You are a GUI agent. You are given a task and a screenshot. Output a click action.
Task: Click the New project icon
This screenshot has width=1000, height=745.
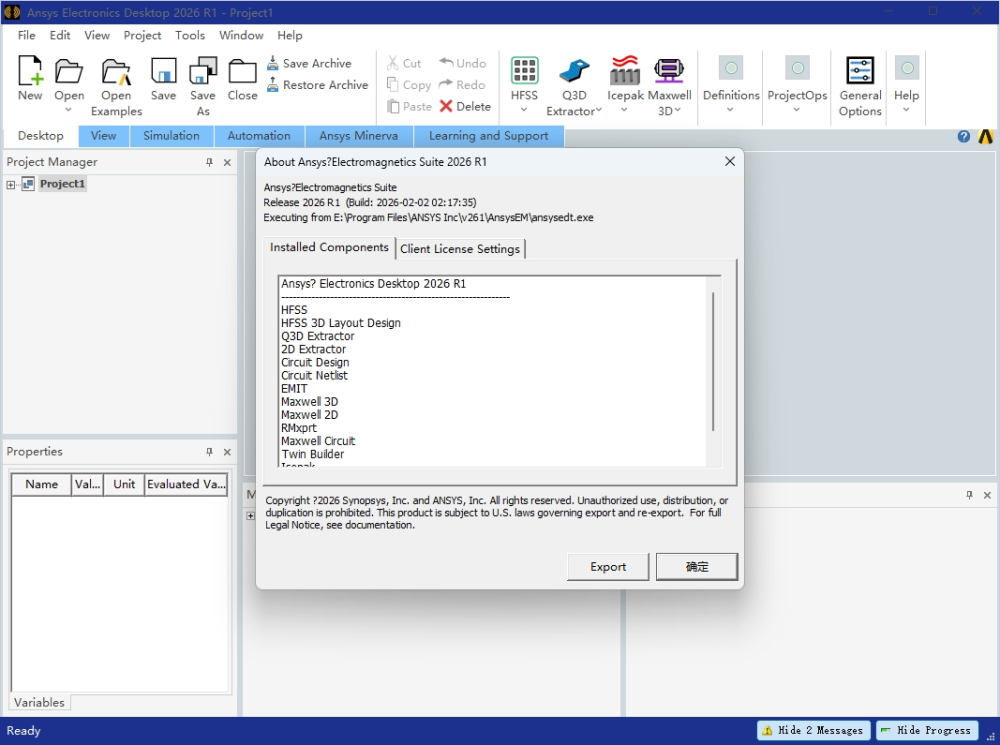click(x=30, y=73)
